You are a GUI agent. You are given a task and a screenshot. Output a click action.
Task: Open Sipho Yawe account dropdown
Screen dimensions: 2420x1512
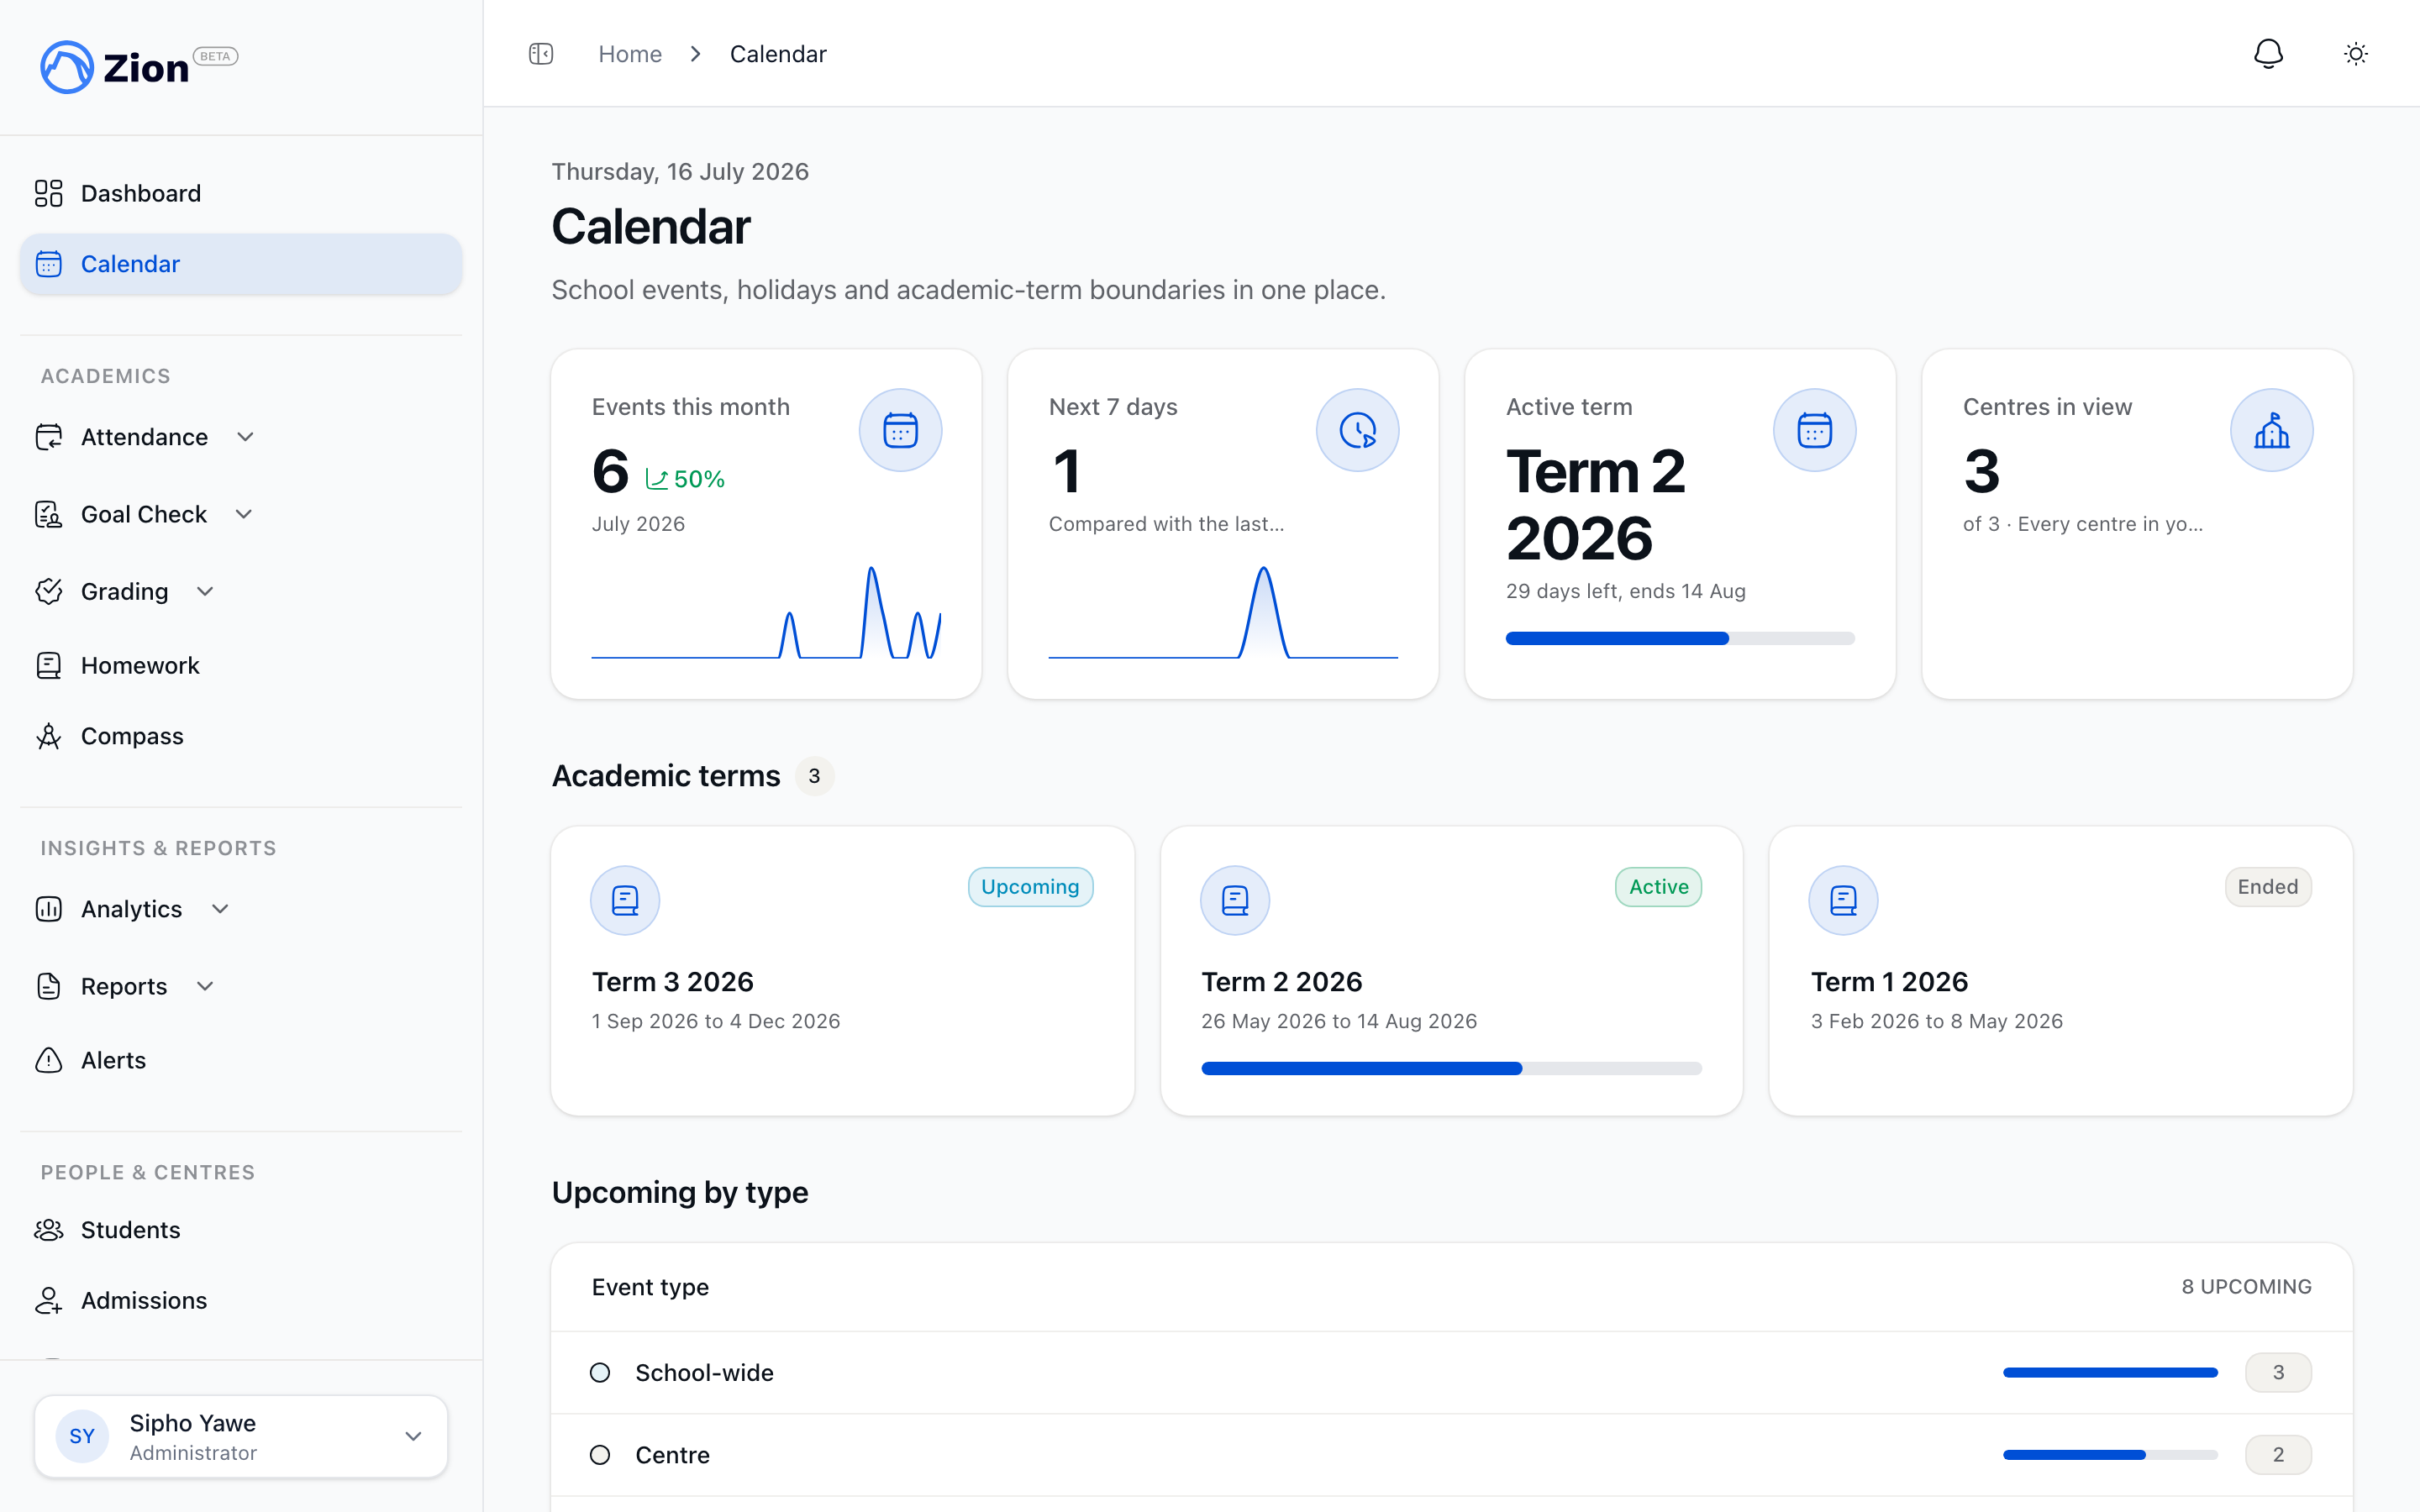(241, 1437)
